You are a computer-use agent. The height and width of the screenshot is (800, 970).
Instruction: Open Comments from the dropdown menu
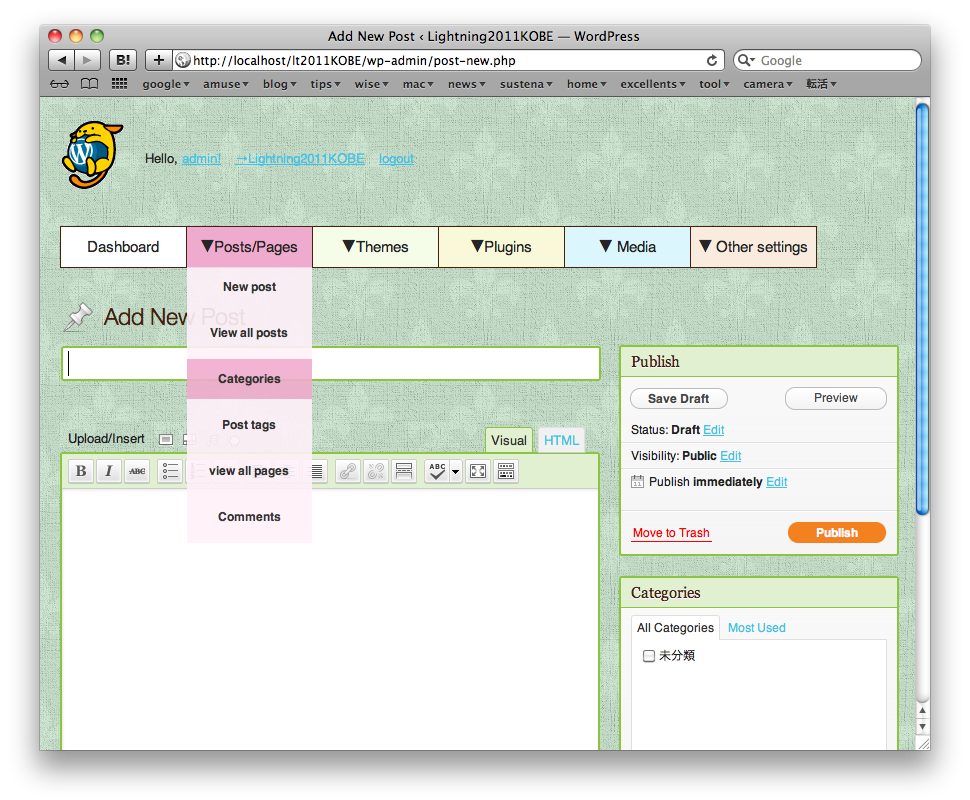[x=249, y=517]
